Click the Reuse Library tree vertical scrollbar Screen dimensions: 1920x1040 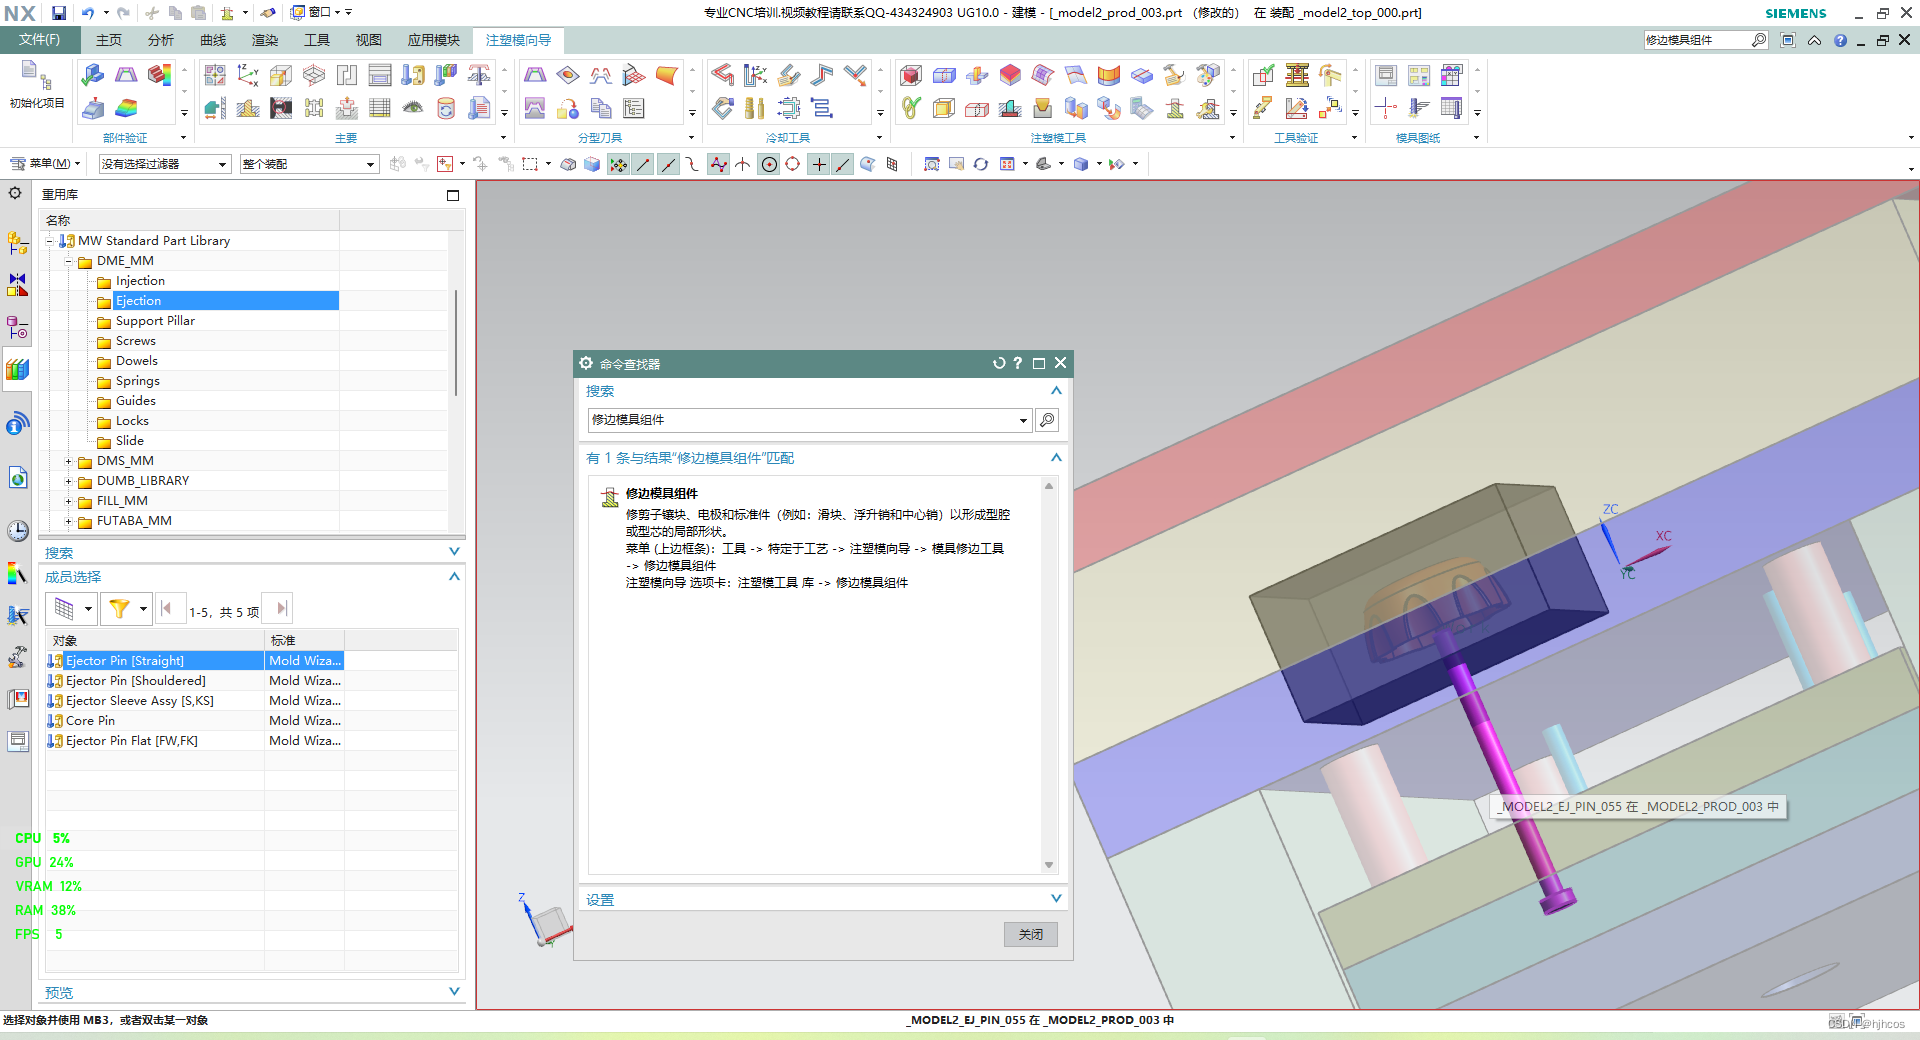click(x=456, y=343)
